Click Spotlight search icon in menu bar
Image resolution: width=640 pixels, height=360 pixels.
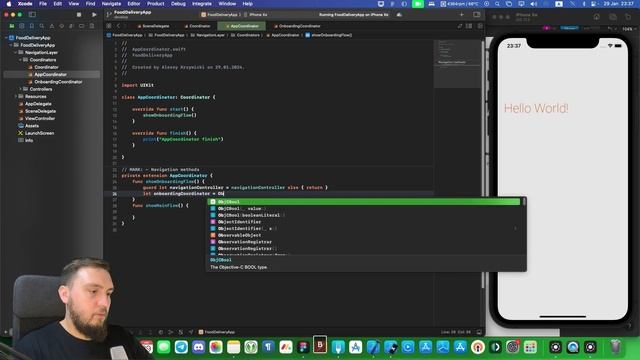pos(497,4)
